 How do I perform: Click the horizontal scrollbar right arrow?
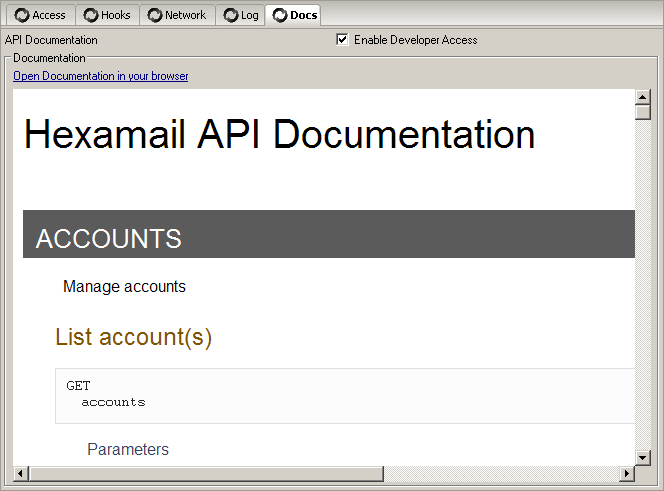tap(626, 473)
